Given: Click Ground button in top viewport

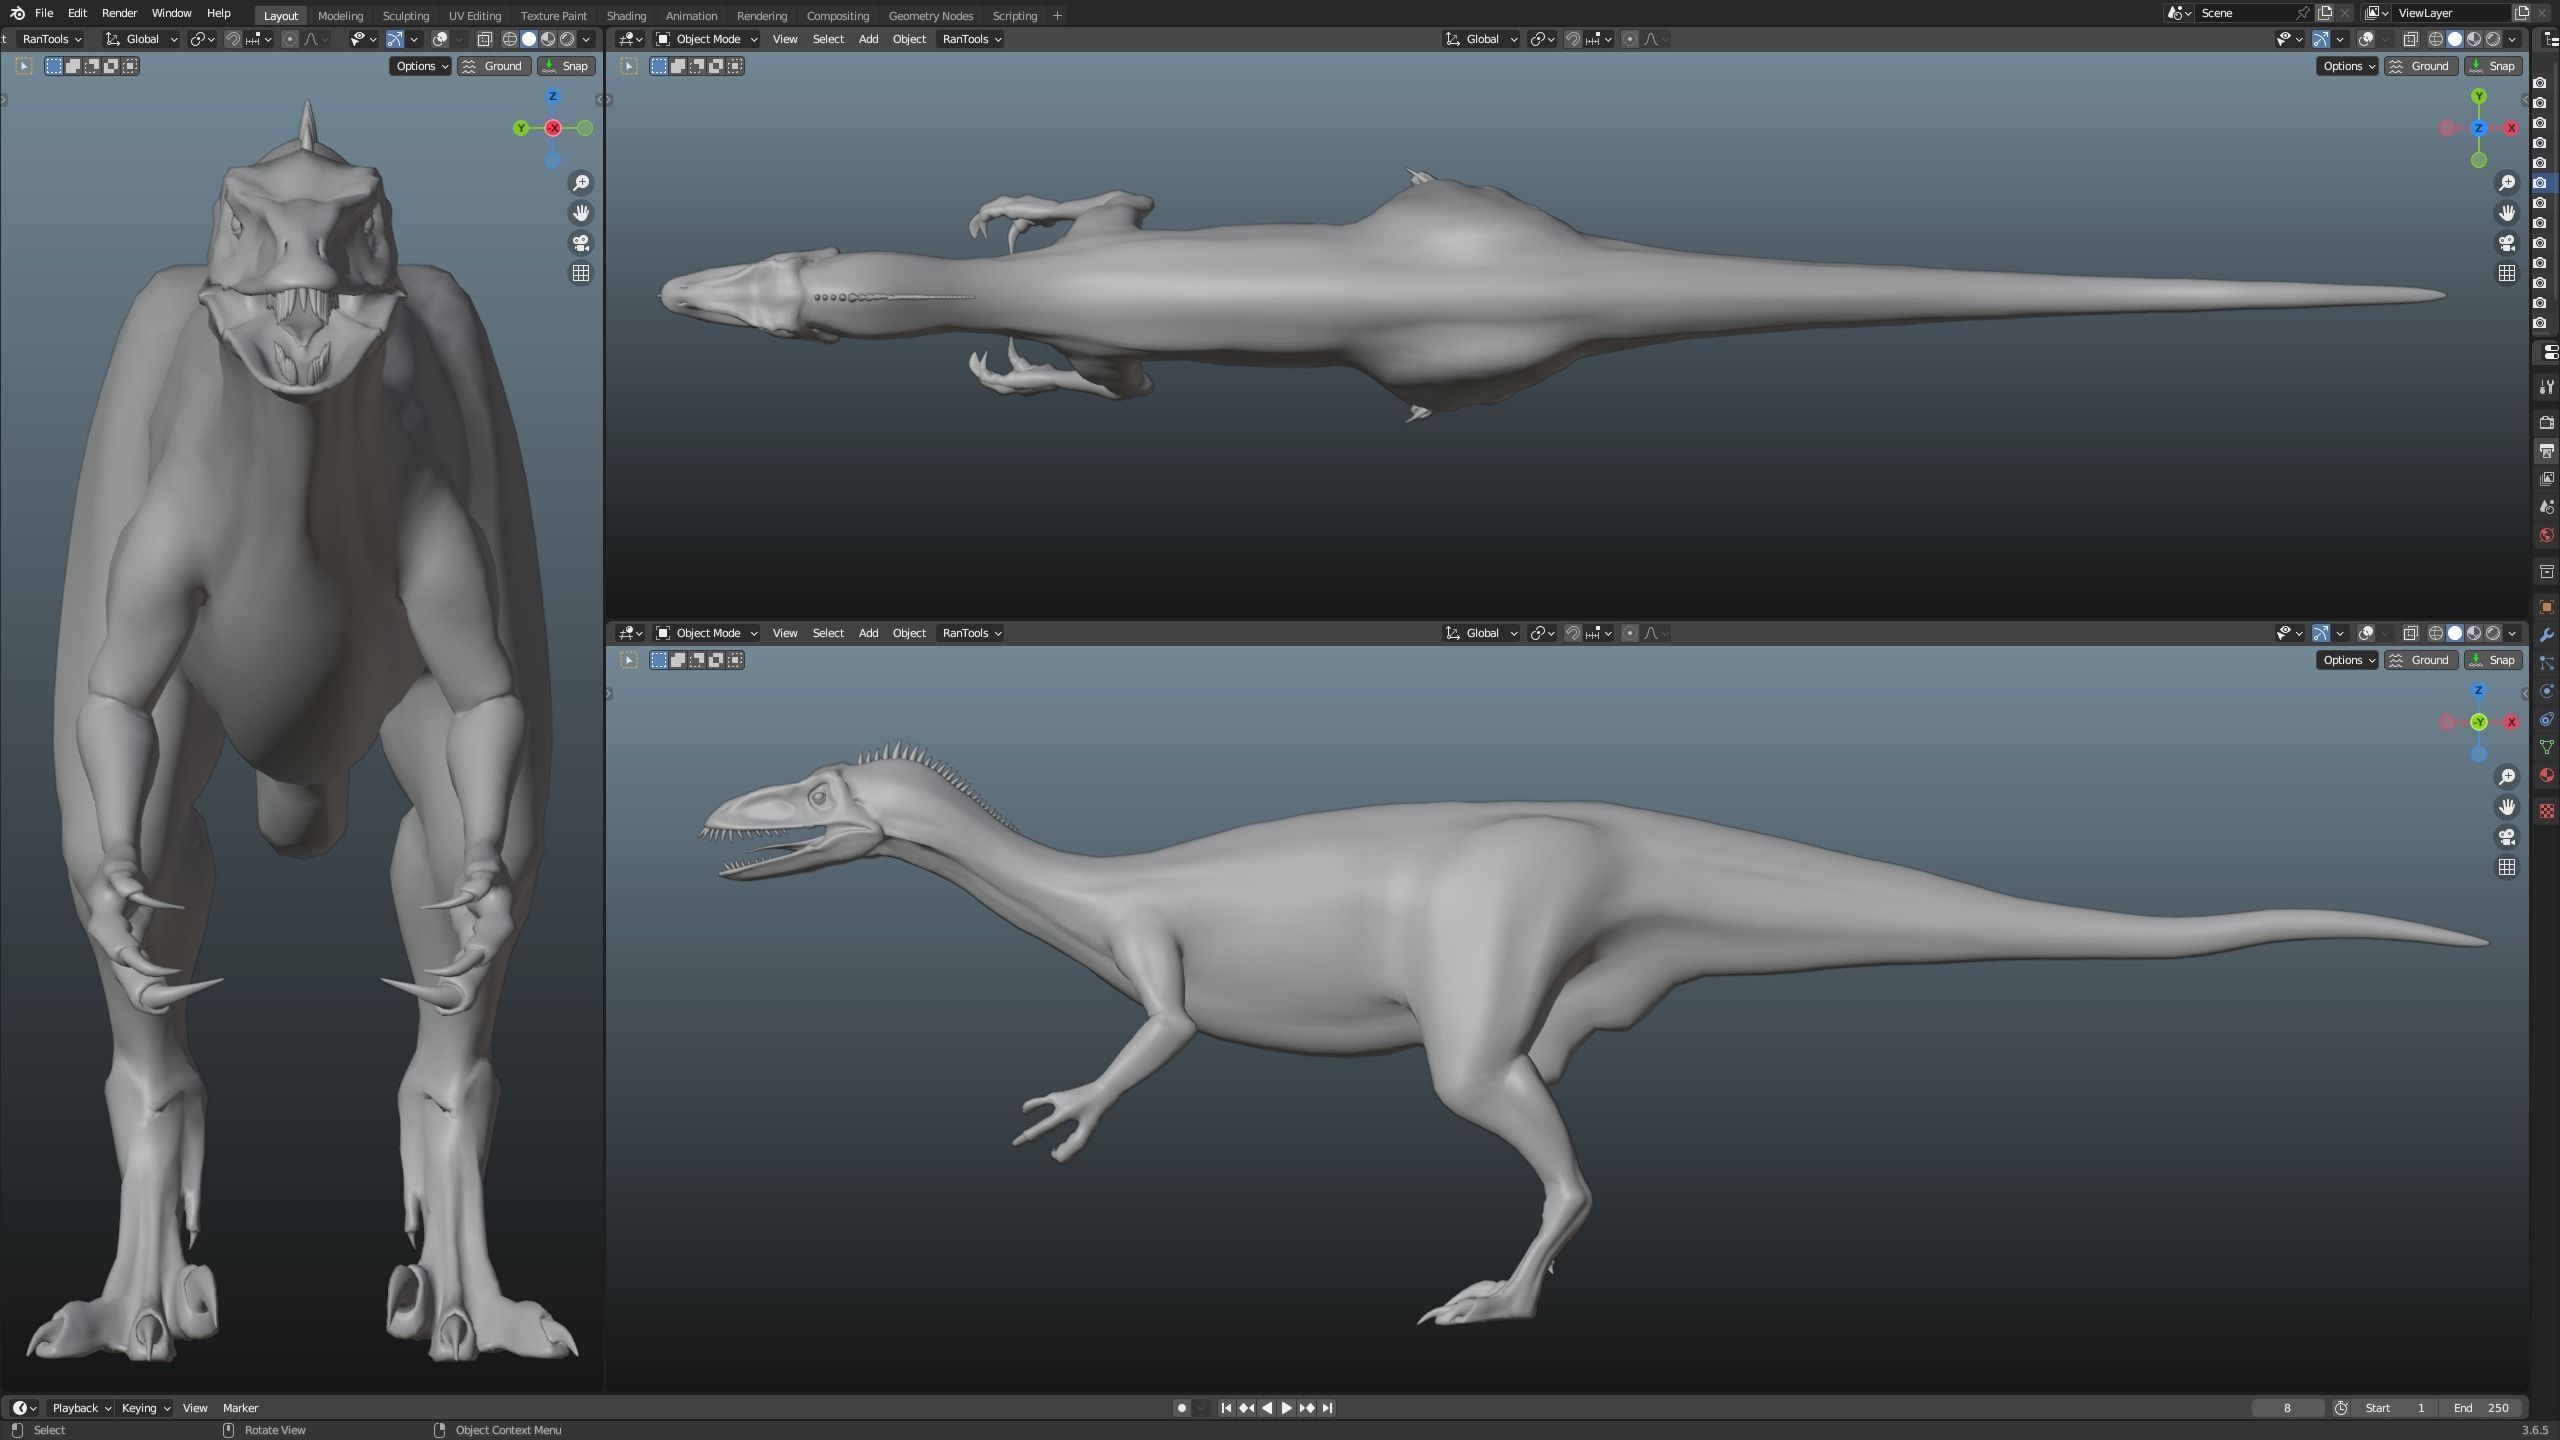Looking at the screenshot, I should [2420, 66].
